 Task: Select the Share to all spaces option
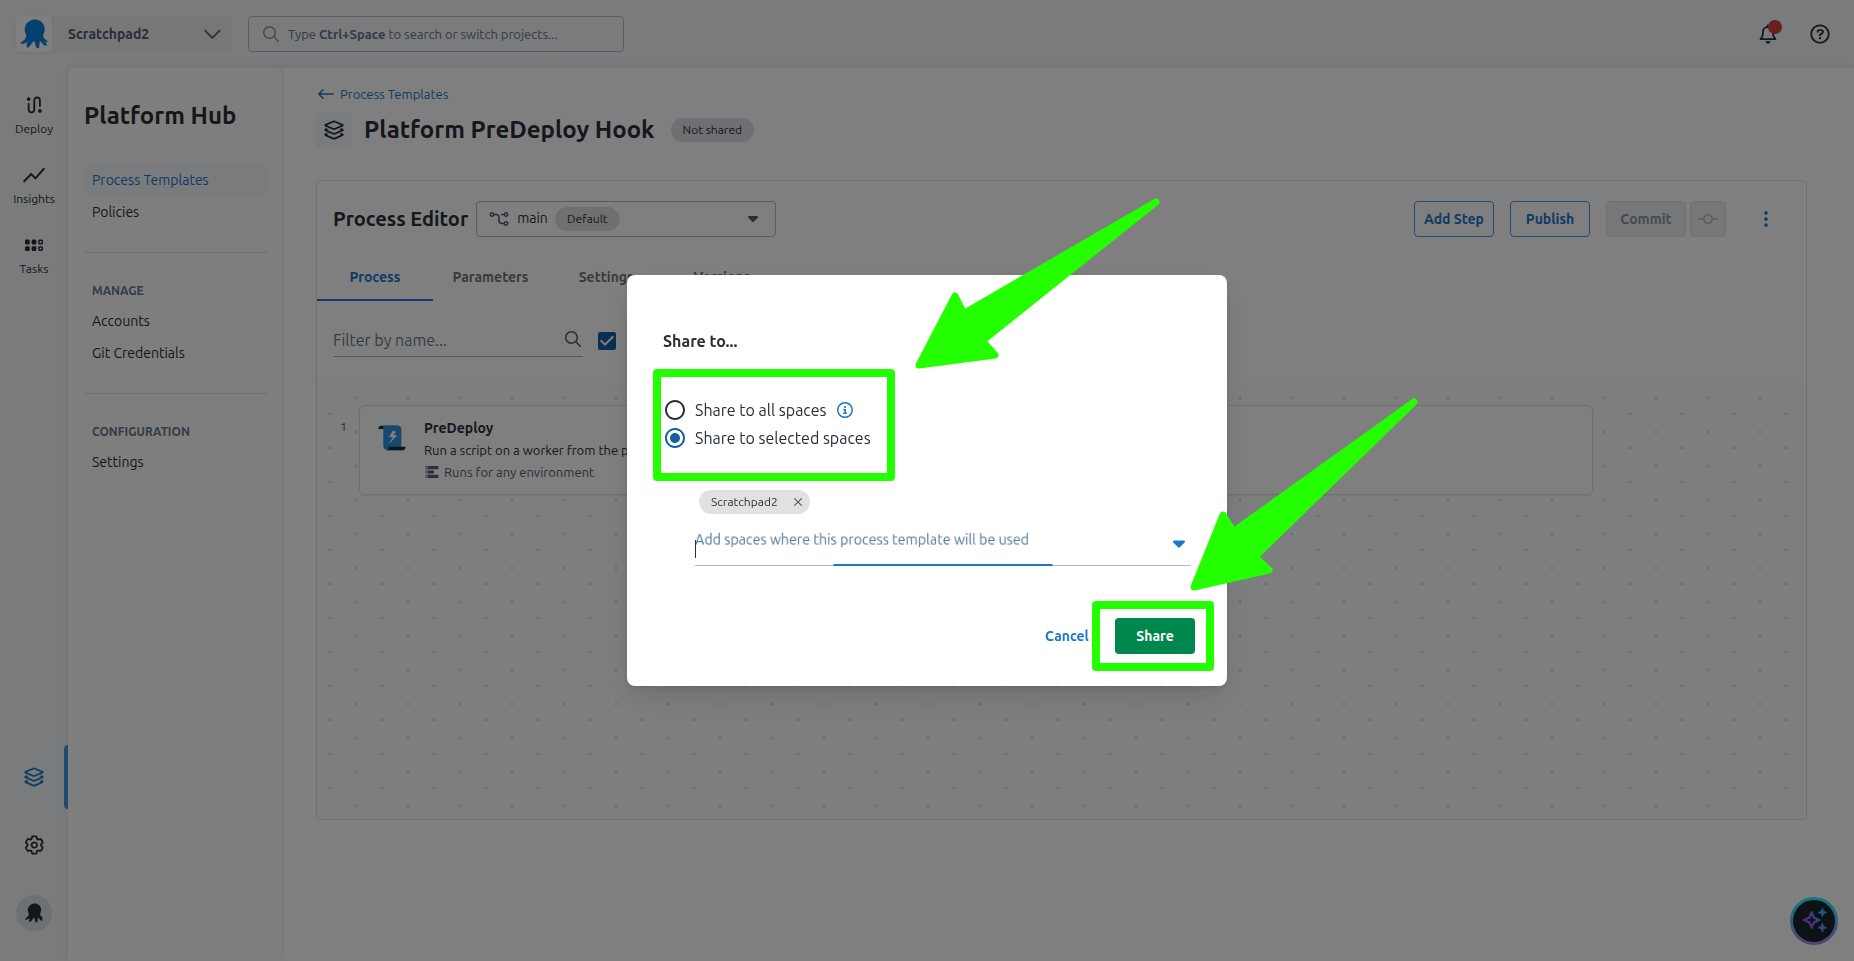[x=675, y=409]
